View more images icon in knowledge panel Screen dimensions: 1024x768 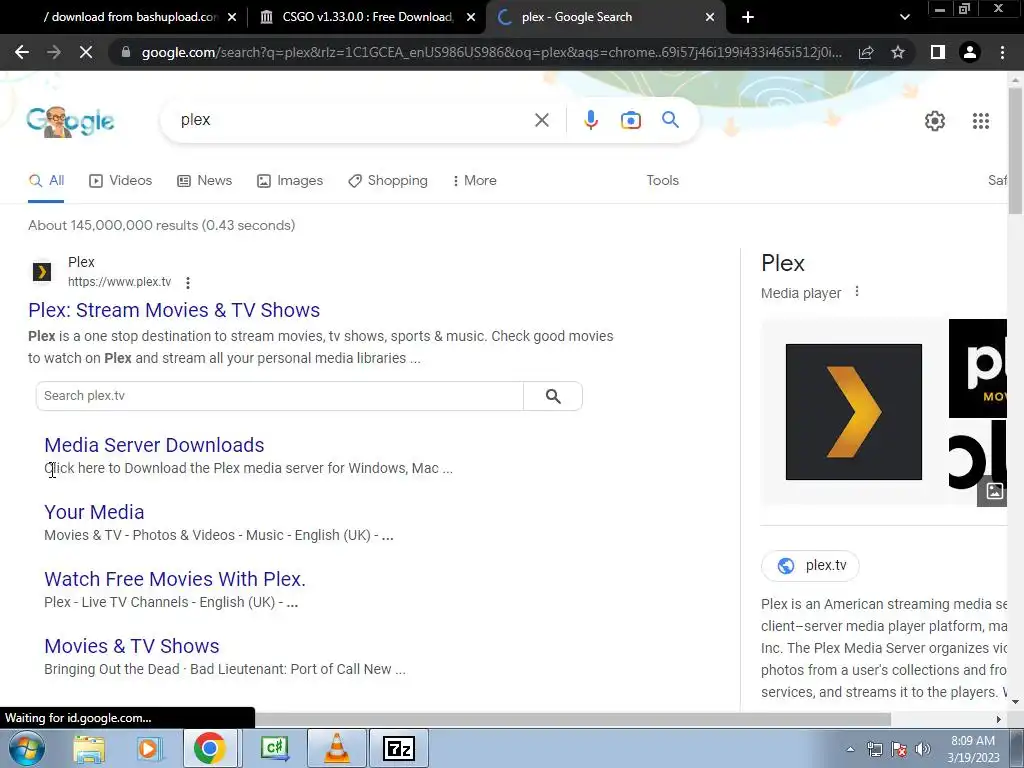(x=994, y=491)
